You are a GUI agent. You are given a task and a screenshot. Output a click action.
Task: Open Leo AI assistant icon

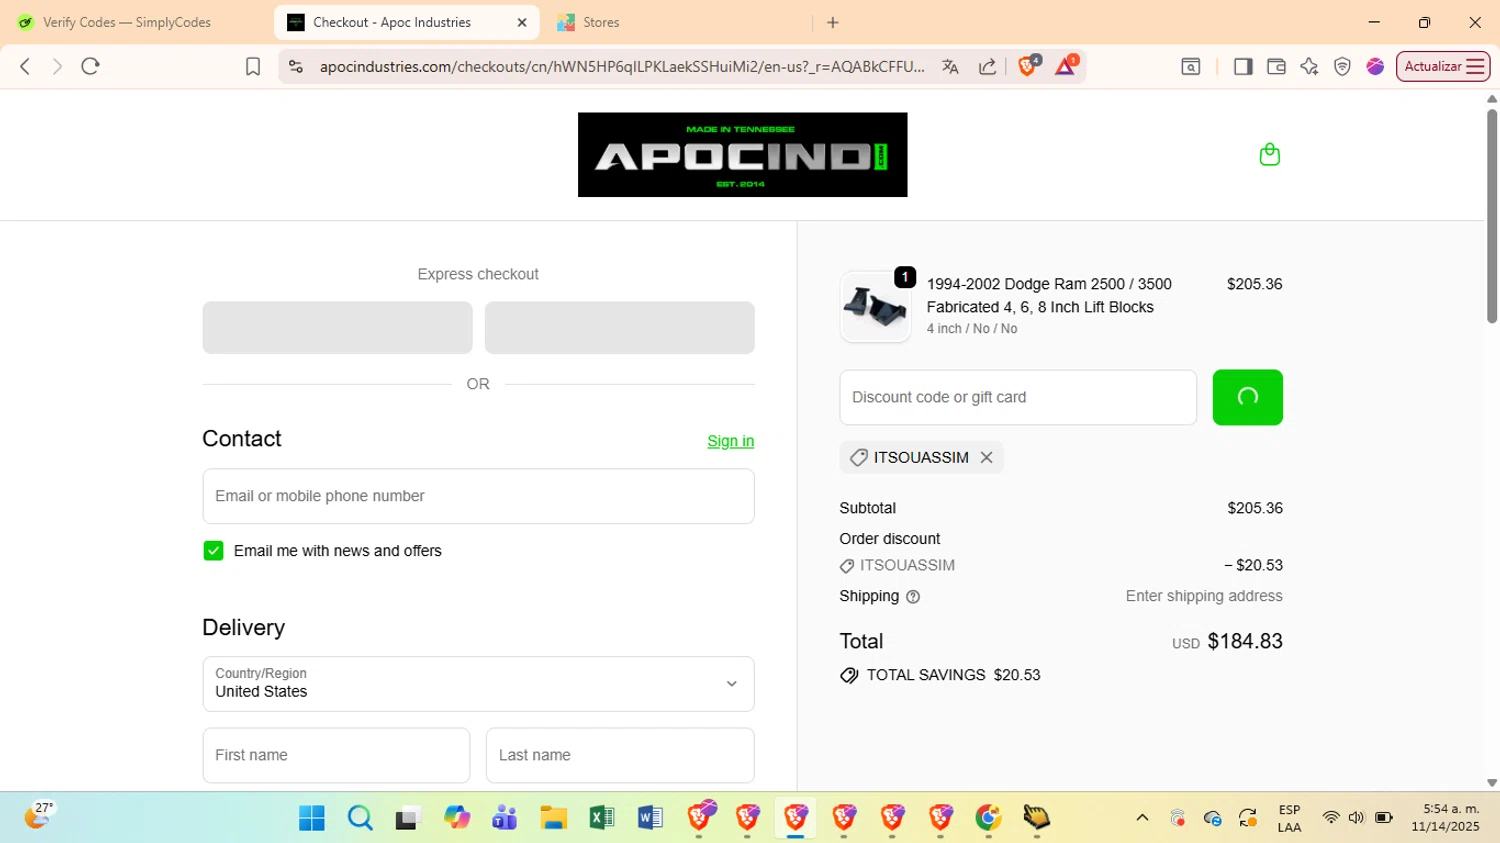click(1309, 66)
